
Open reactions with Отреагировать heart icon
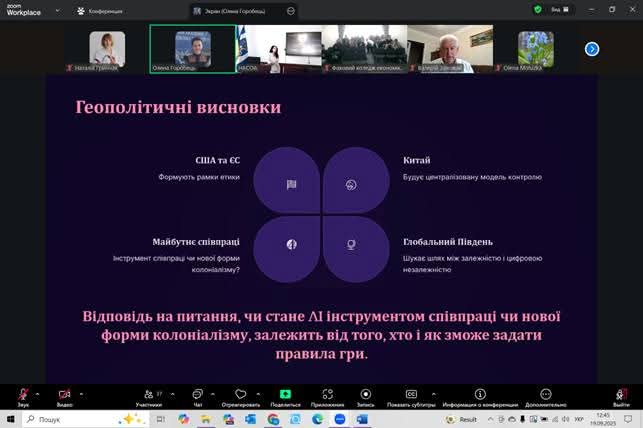[240, 395]
